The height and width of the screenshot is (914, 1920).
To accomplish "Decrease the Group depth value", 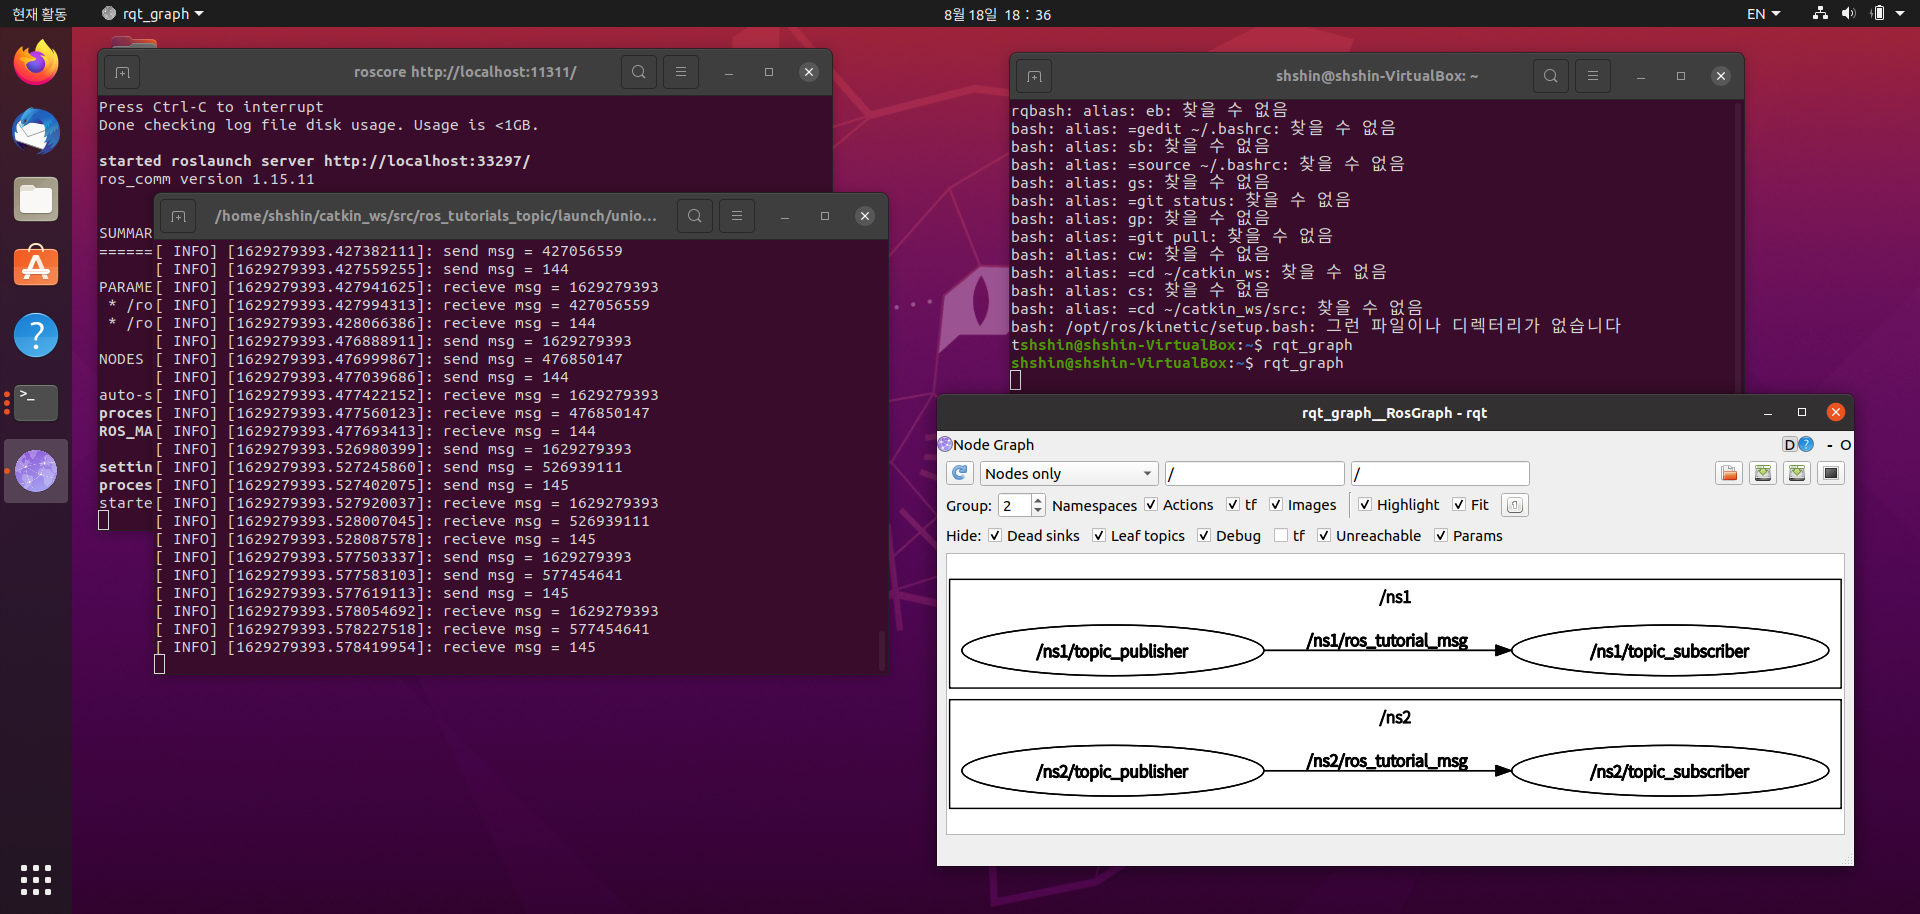I will pos(1038,511).
